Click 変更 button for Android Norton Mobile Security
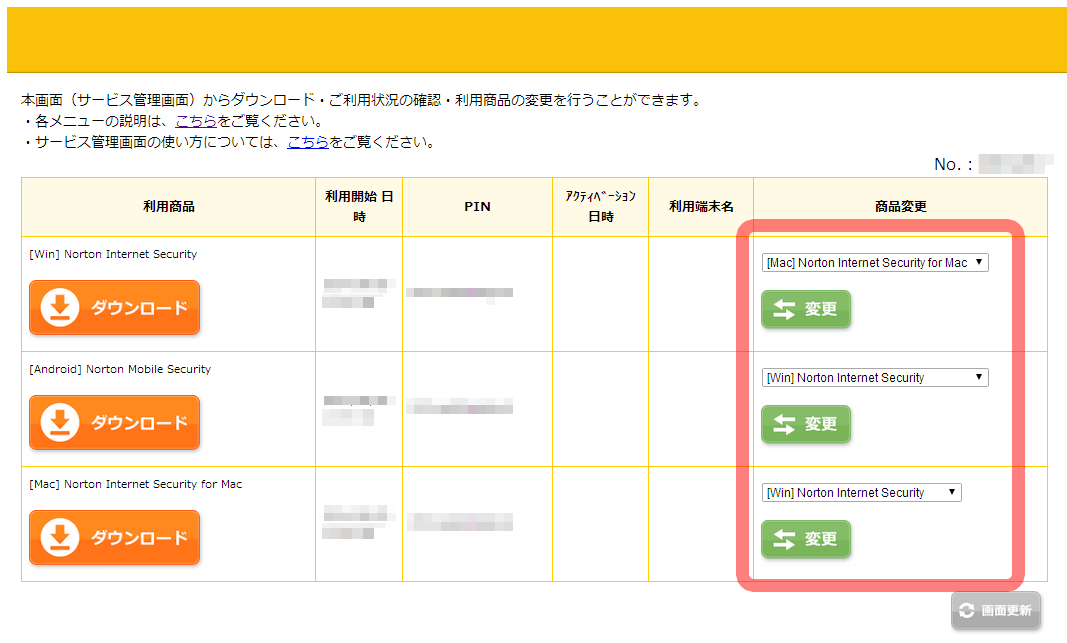Viewport: 1067px width, 643px height. point(806,424)
